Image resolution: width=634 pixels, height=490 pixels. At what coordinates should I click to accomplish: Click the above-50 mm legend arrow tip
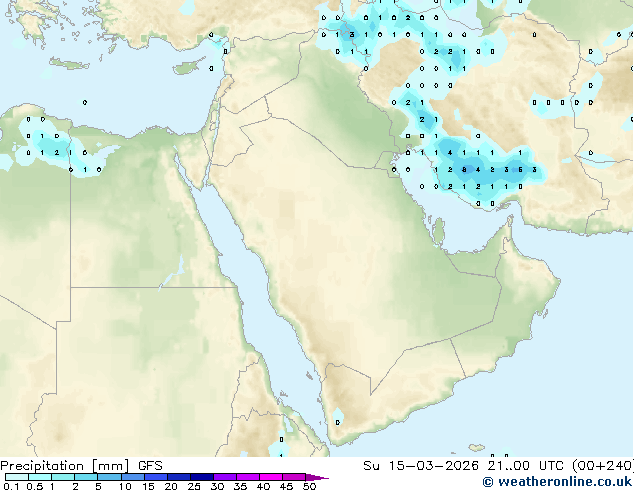point(317,477)
